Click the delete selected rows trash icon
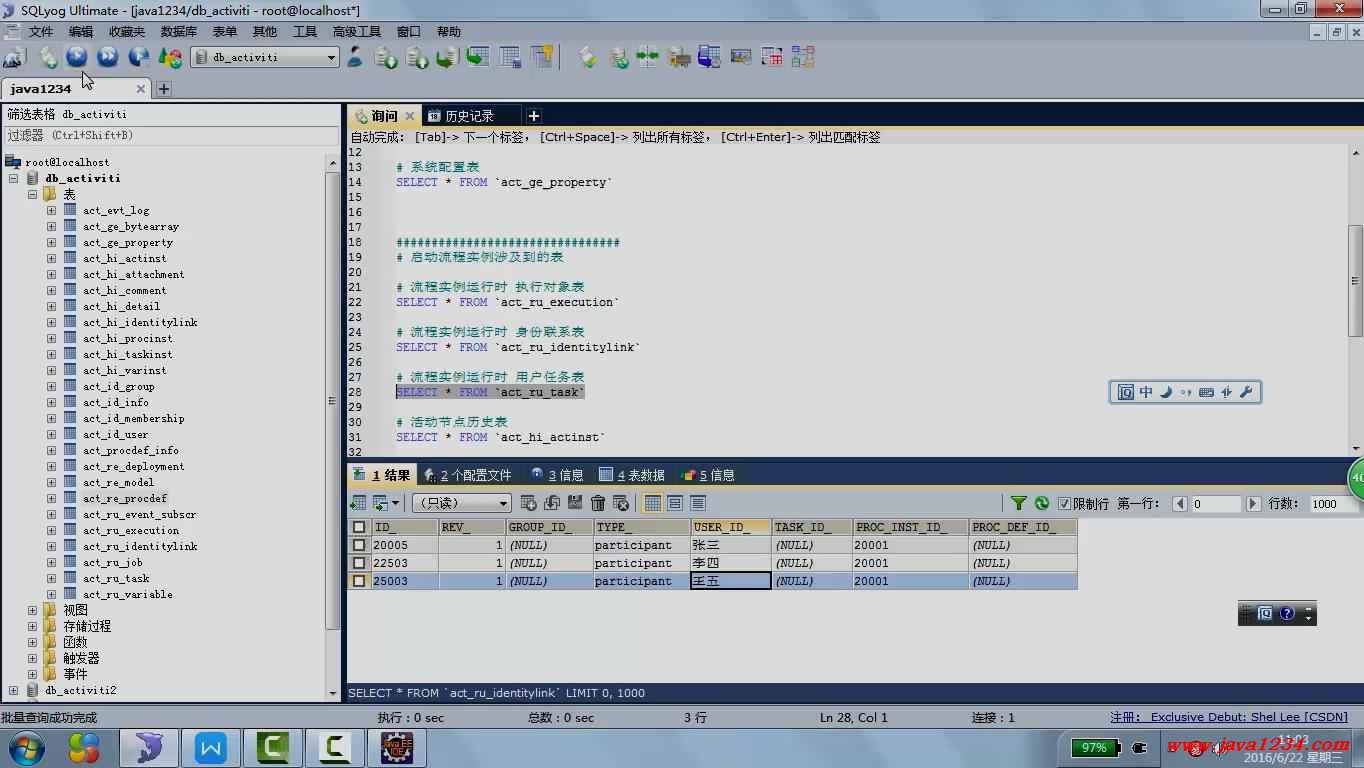Image resolution: width=1364 pixels, height=768 pixels. [598, 503]
